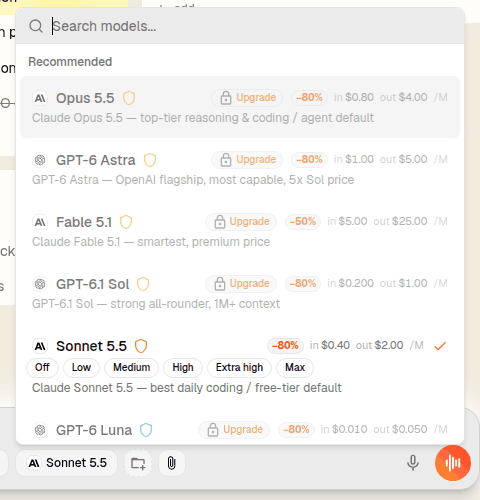Click the 'out $4.00' price on Opus 5.5
480x500 pixels.
point(404,97)
